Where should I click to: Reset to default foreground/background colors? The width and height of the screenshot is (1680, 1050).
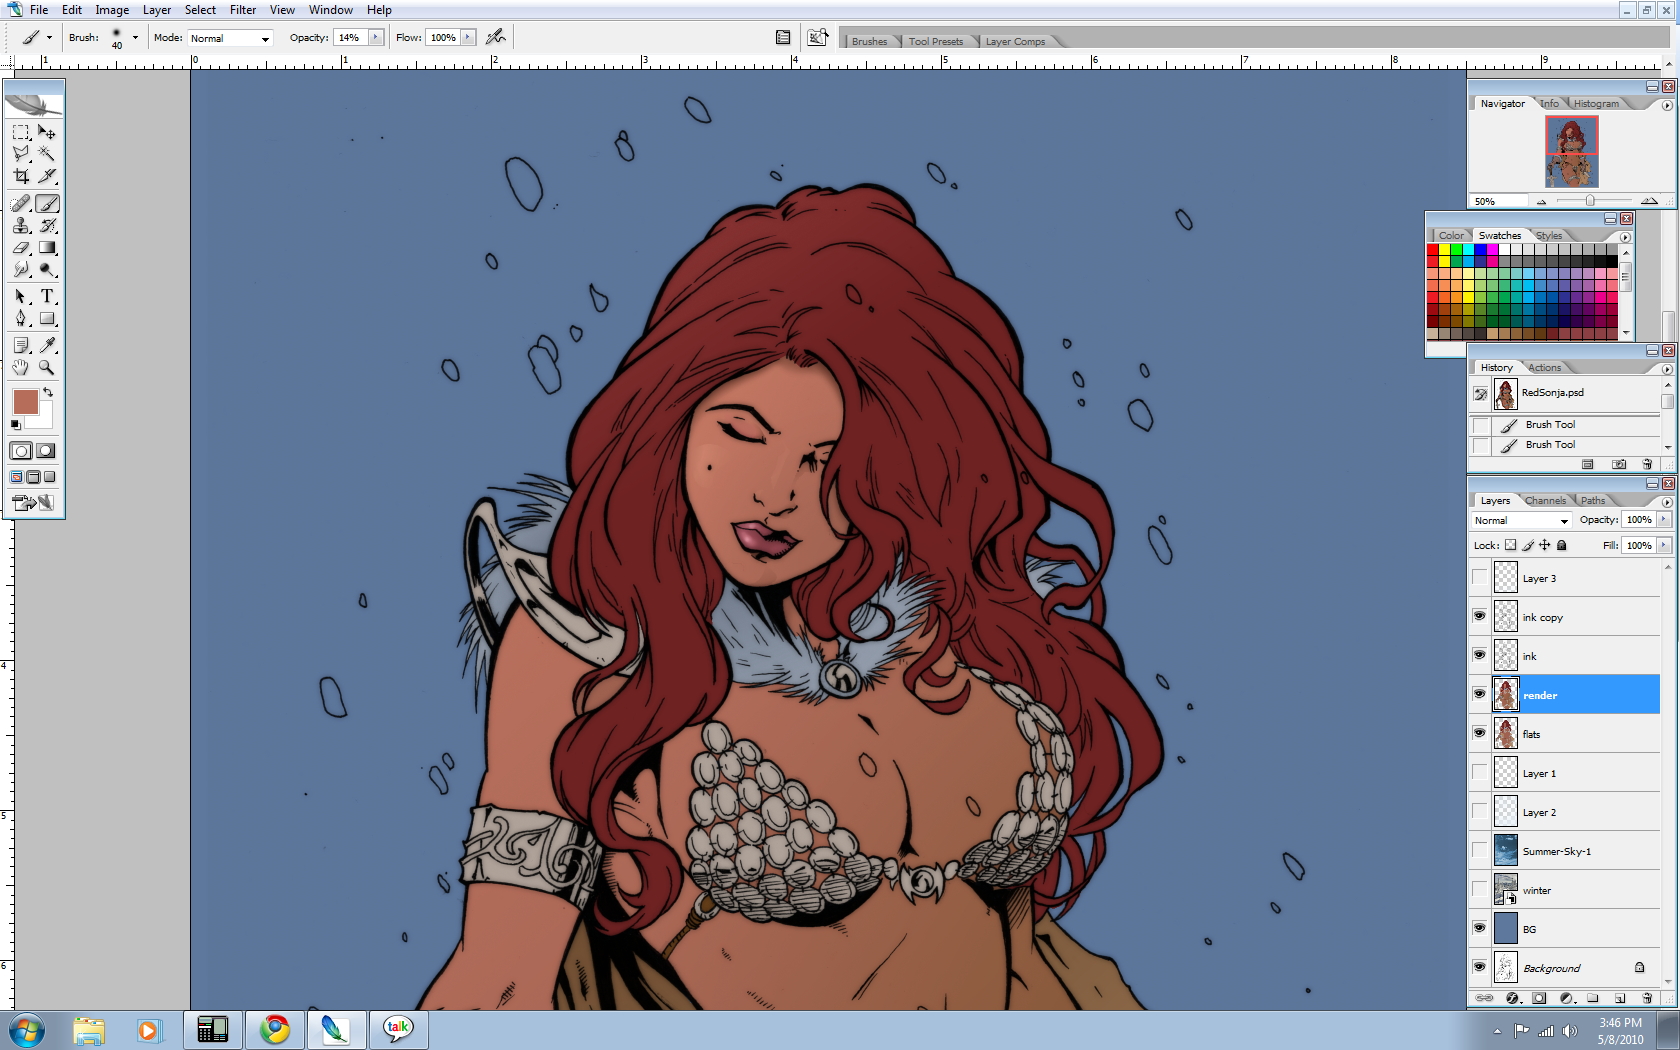pos(15,424)
